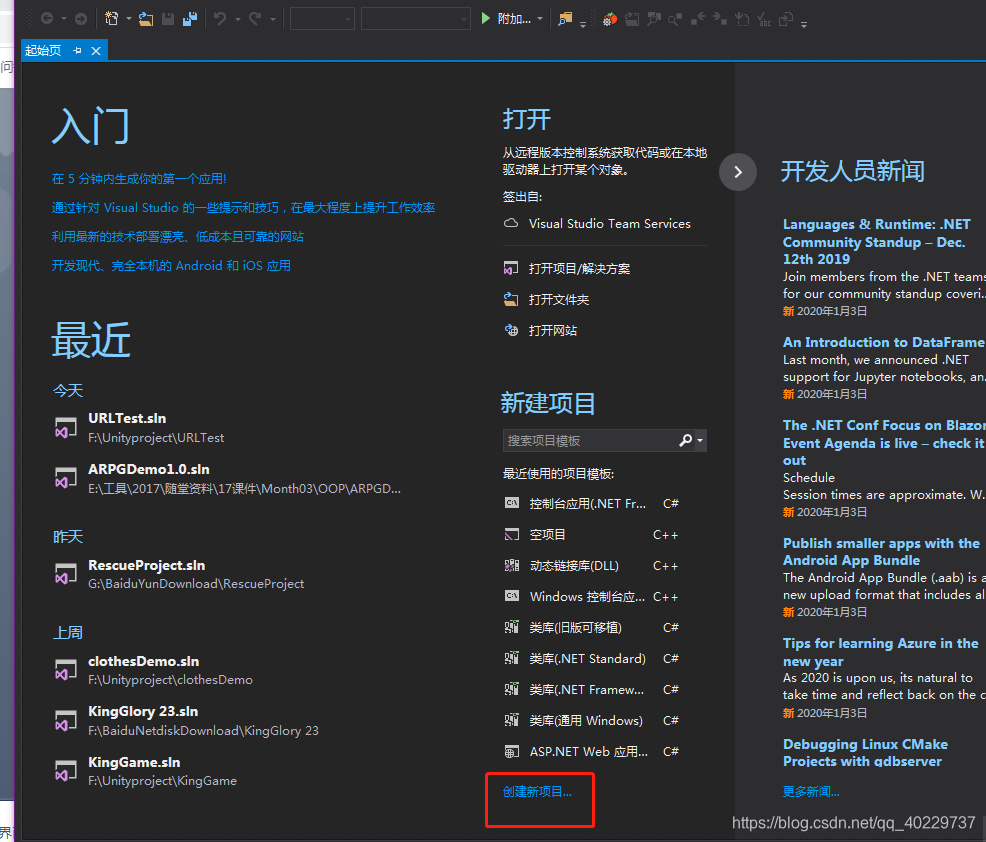
Task: Click the tomato Visual Assist icon
Action: click(x=609, y=19)
